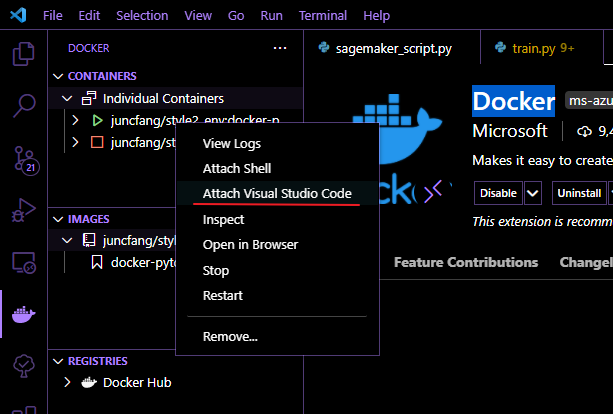Collapse the CONTAINERS section

[58, 76]
